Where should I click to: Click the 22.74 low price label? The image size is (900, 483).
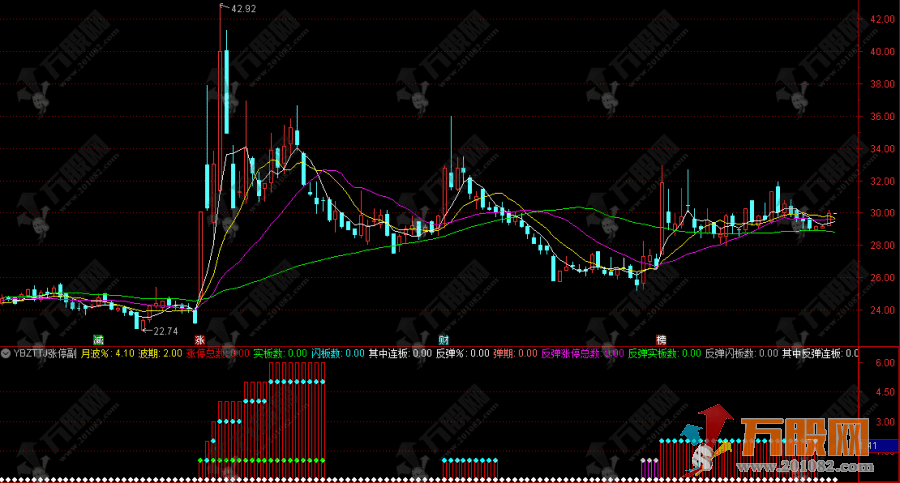tap(162, 331)
